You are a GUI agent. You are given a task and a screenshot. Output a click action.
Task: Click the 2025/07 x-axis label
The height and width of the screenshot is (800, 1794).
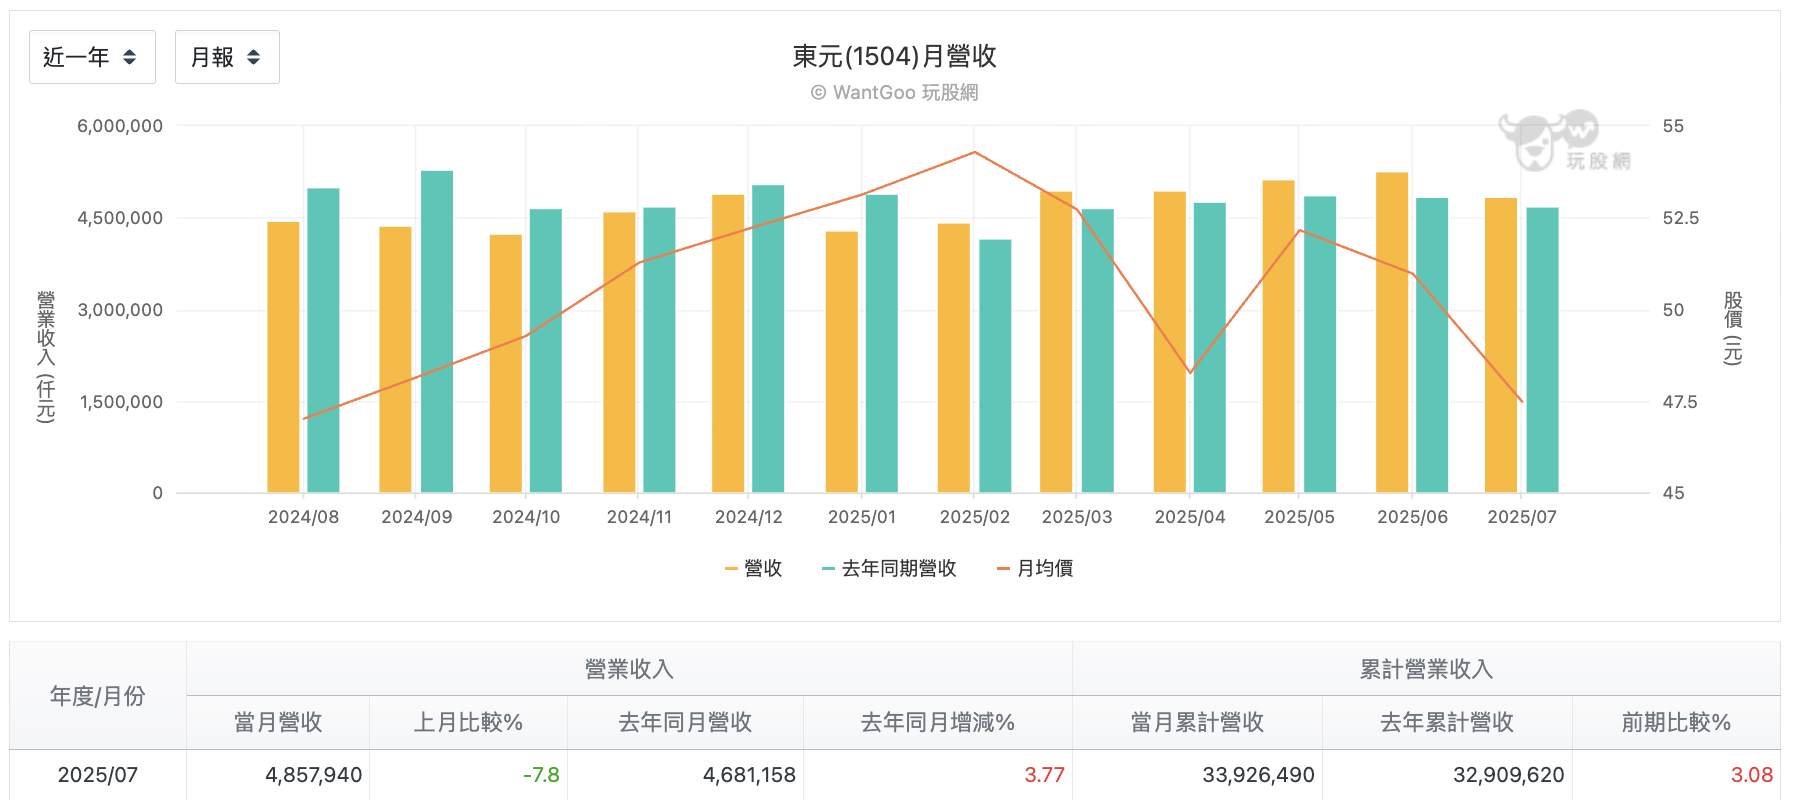point(1522,517)
